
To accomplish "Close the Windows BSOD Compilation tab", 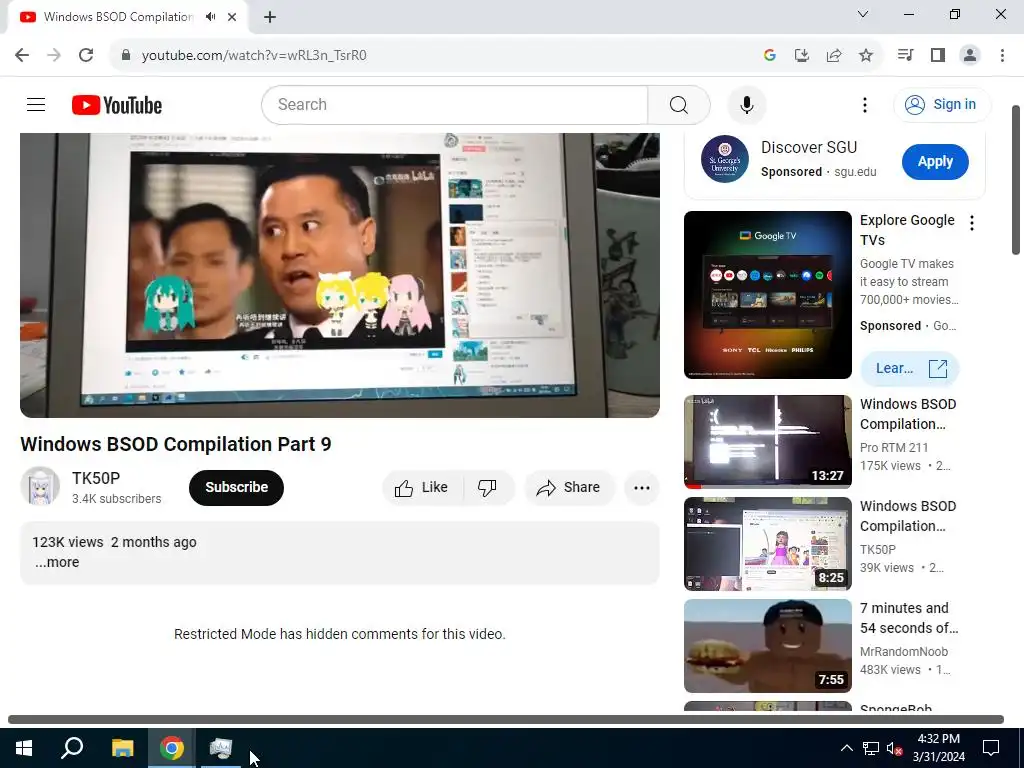I will point(232,17).
